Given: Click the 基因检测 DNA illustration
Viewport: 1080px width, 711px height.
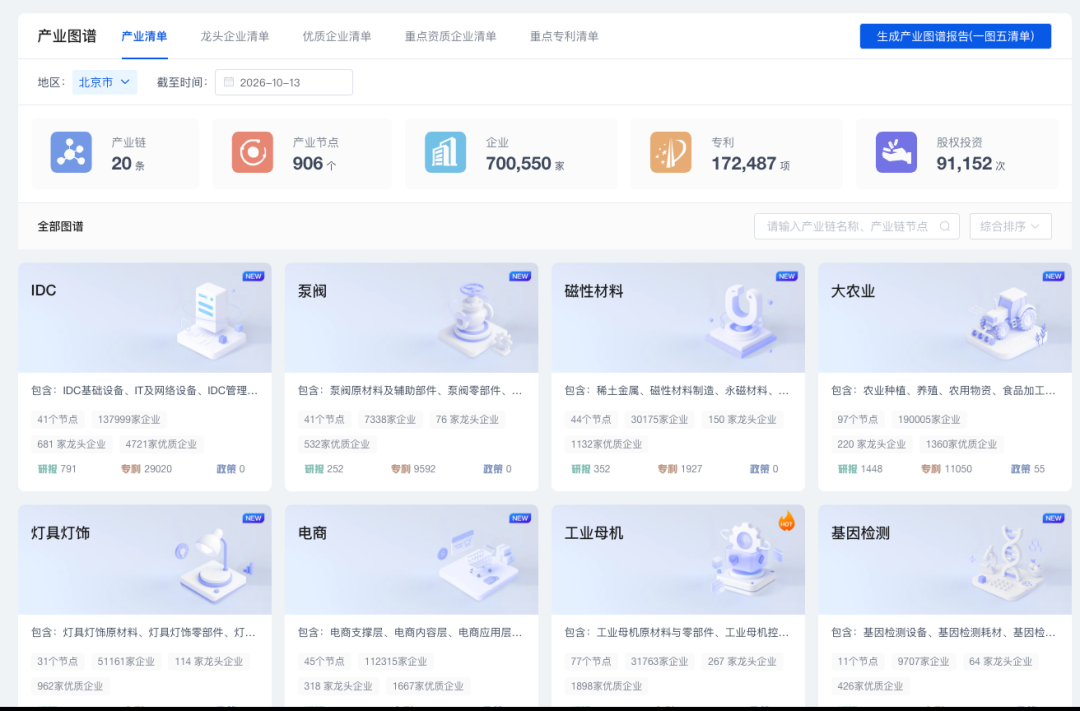Looking at the screenshot, I should (1008, 564).
